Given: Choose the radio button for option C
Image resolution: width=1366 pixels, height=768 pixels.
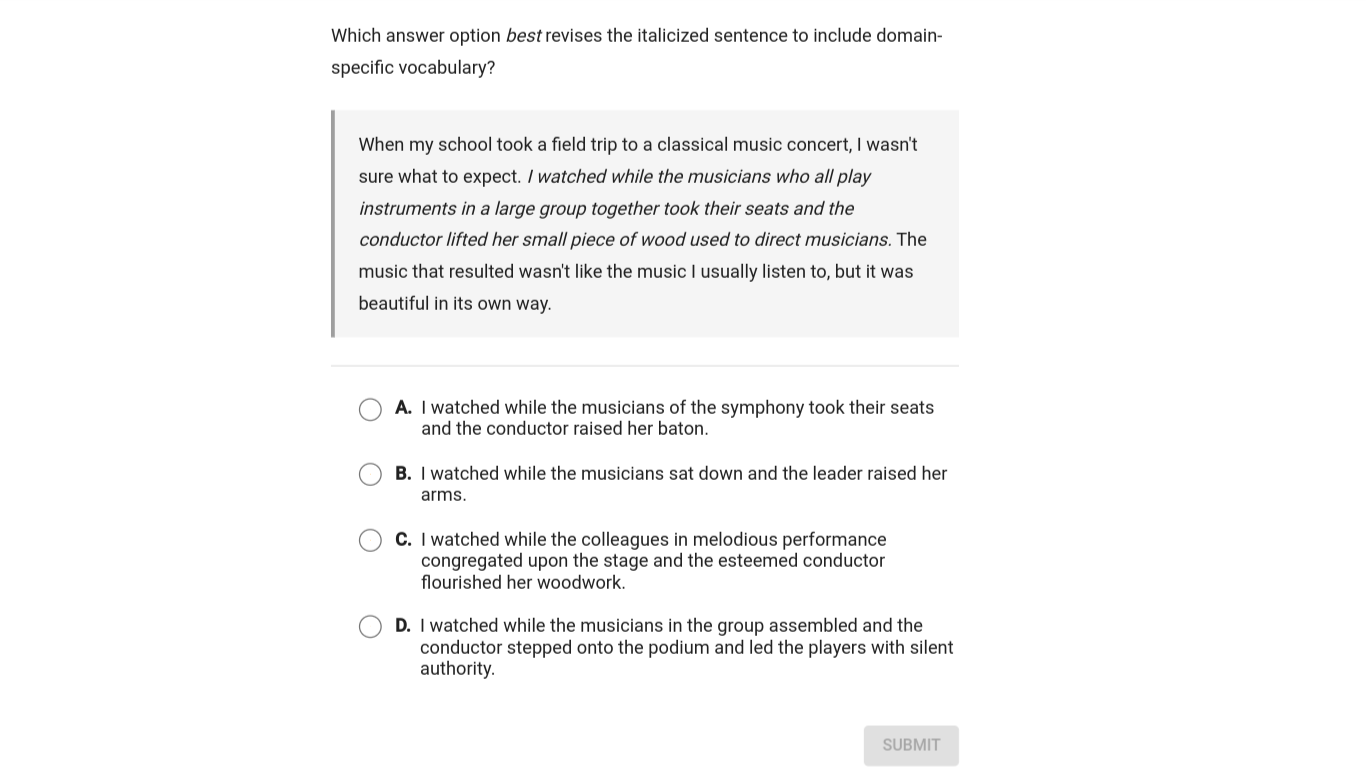Looking at the screenshot, I should coord(370,540).
